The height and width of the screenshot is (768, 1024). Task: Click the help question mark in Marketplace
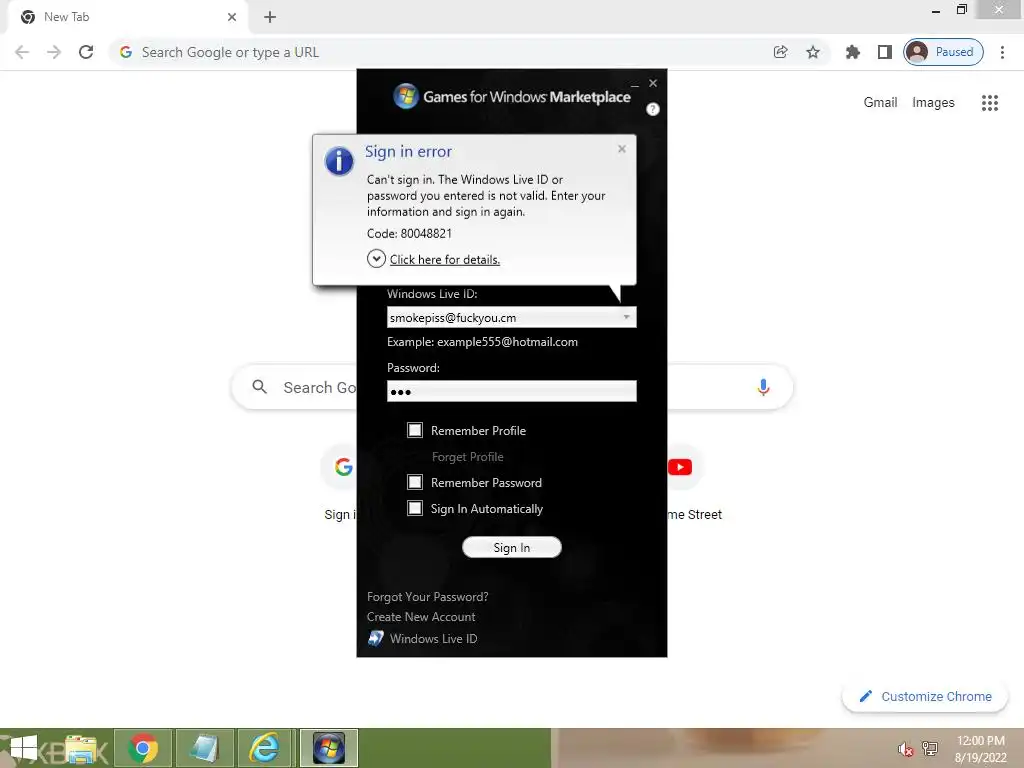[x=652, y=109]
